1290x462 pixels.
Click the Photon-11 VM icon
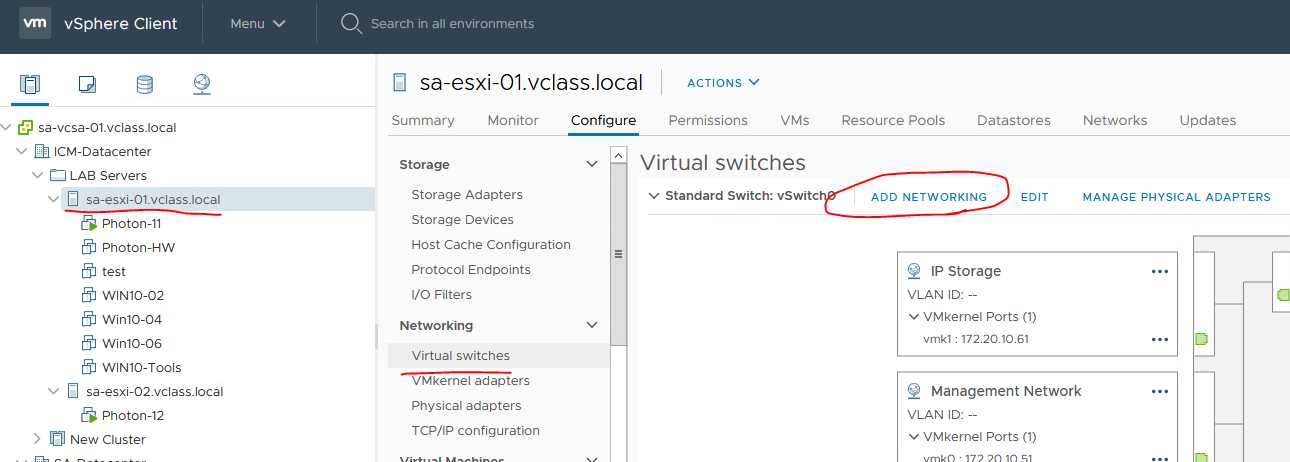coord(88,224)
